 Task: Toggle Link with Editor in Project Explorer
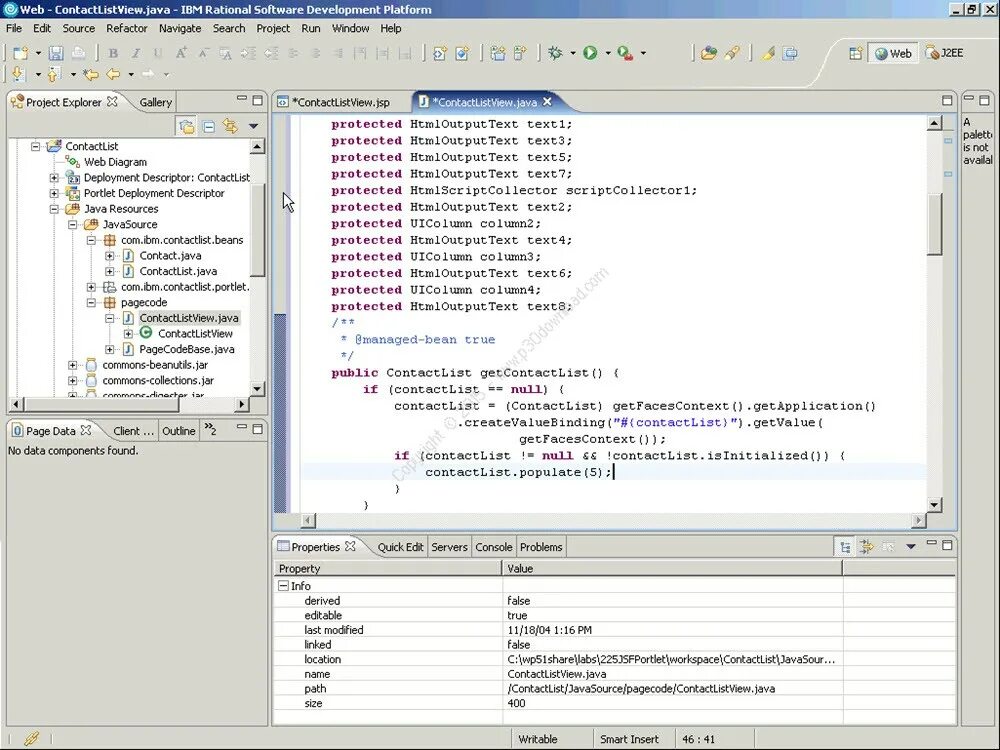230,126
